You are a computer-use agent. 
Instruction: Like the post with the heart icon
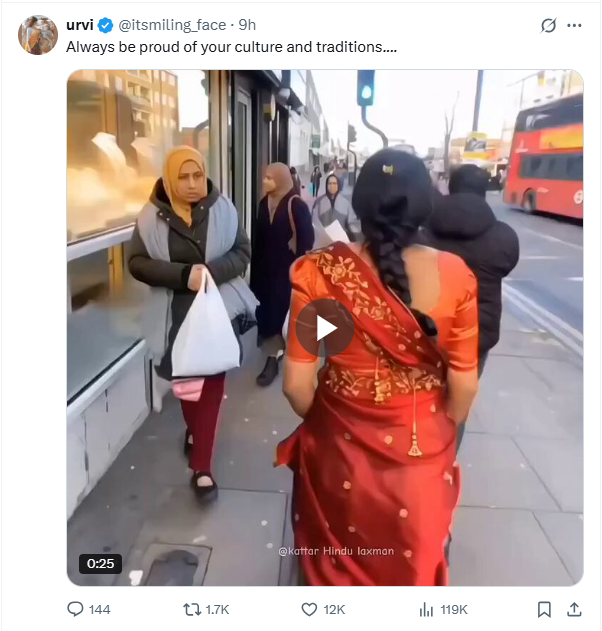point(309,610)
